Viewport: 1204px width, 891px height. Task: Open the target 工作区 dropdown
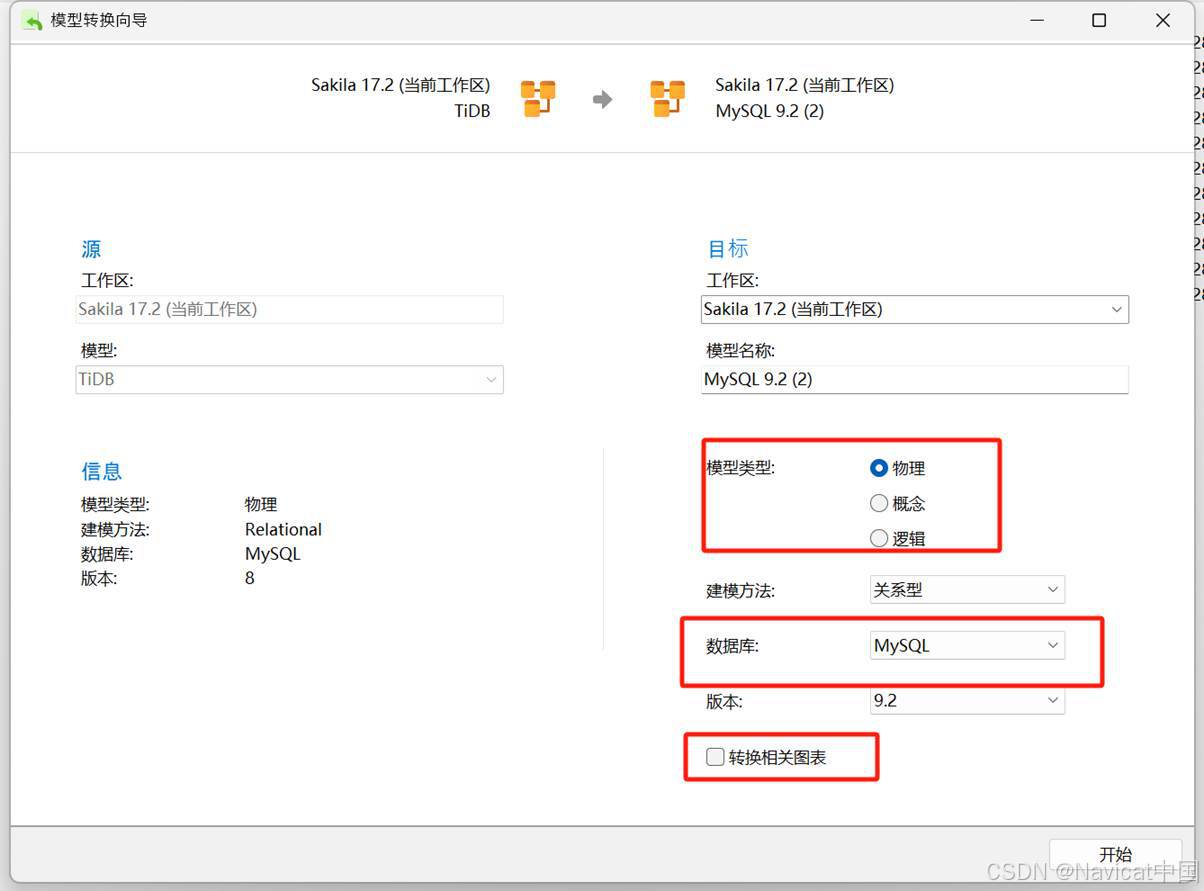point(915,310)
